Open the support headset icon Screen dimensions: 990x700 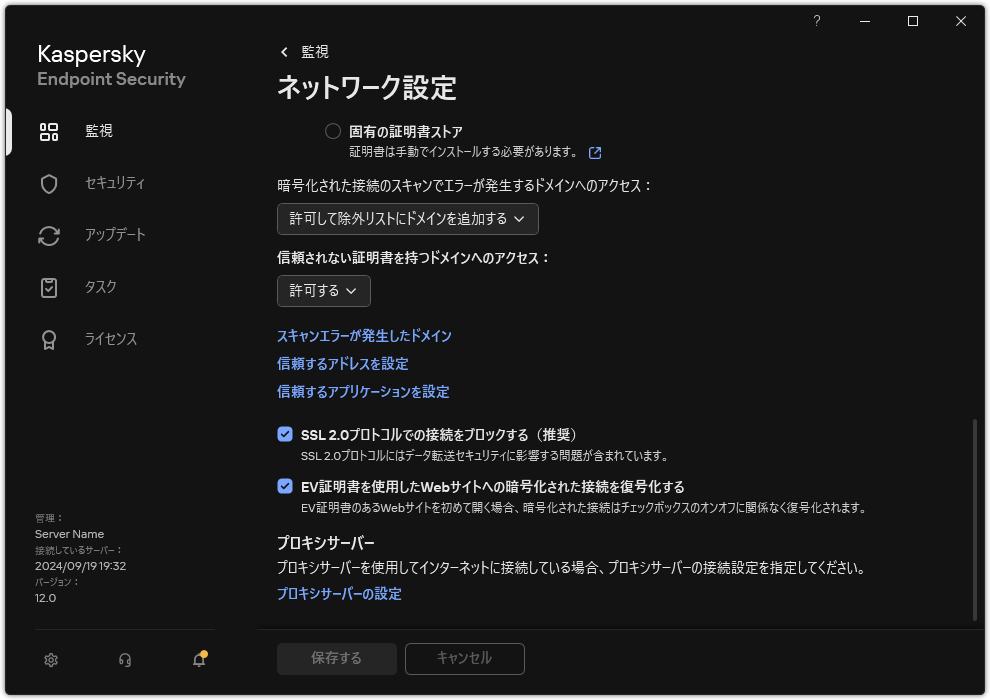tap(124, 660)
